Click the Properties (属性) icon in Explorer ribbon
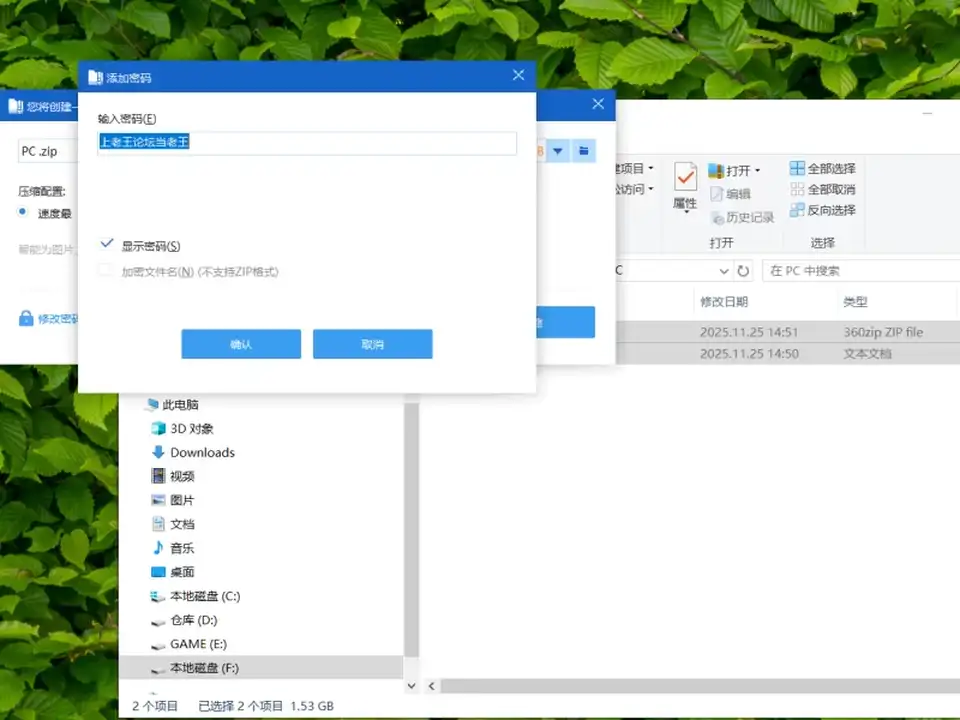The image size is (960, 720). (x=685, y=178)
